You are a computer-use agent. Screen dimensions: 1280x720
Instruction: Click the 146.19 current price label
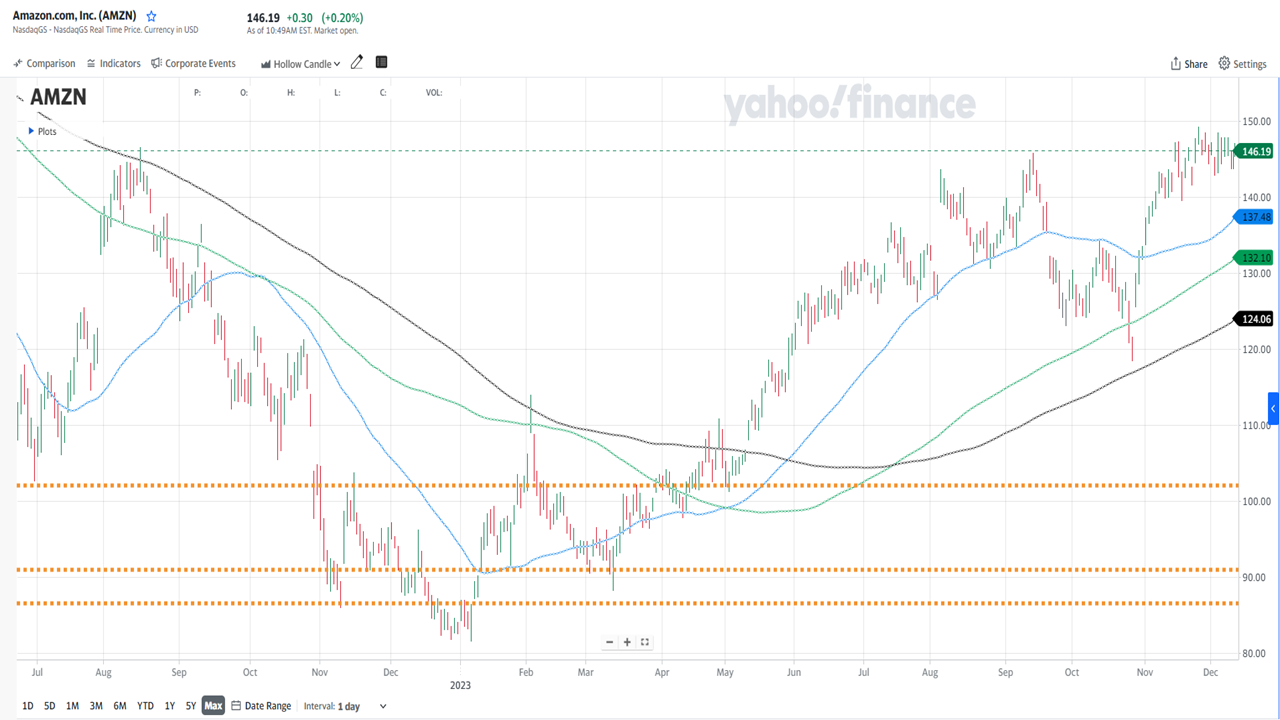coord(1254,152)
